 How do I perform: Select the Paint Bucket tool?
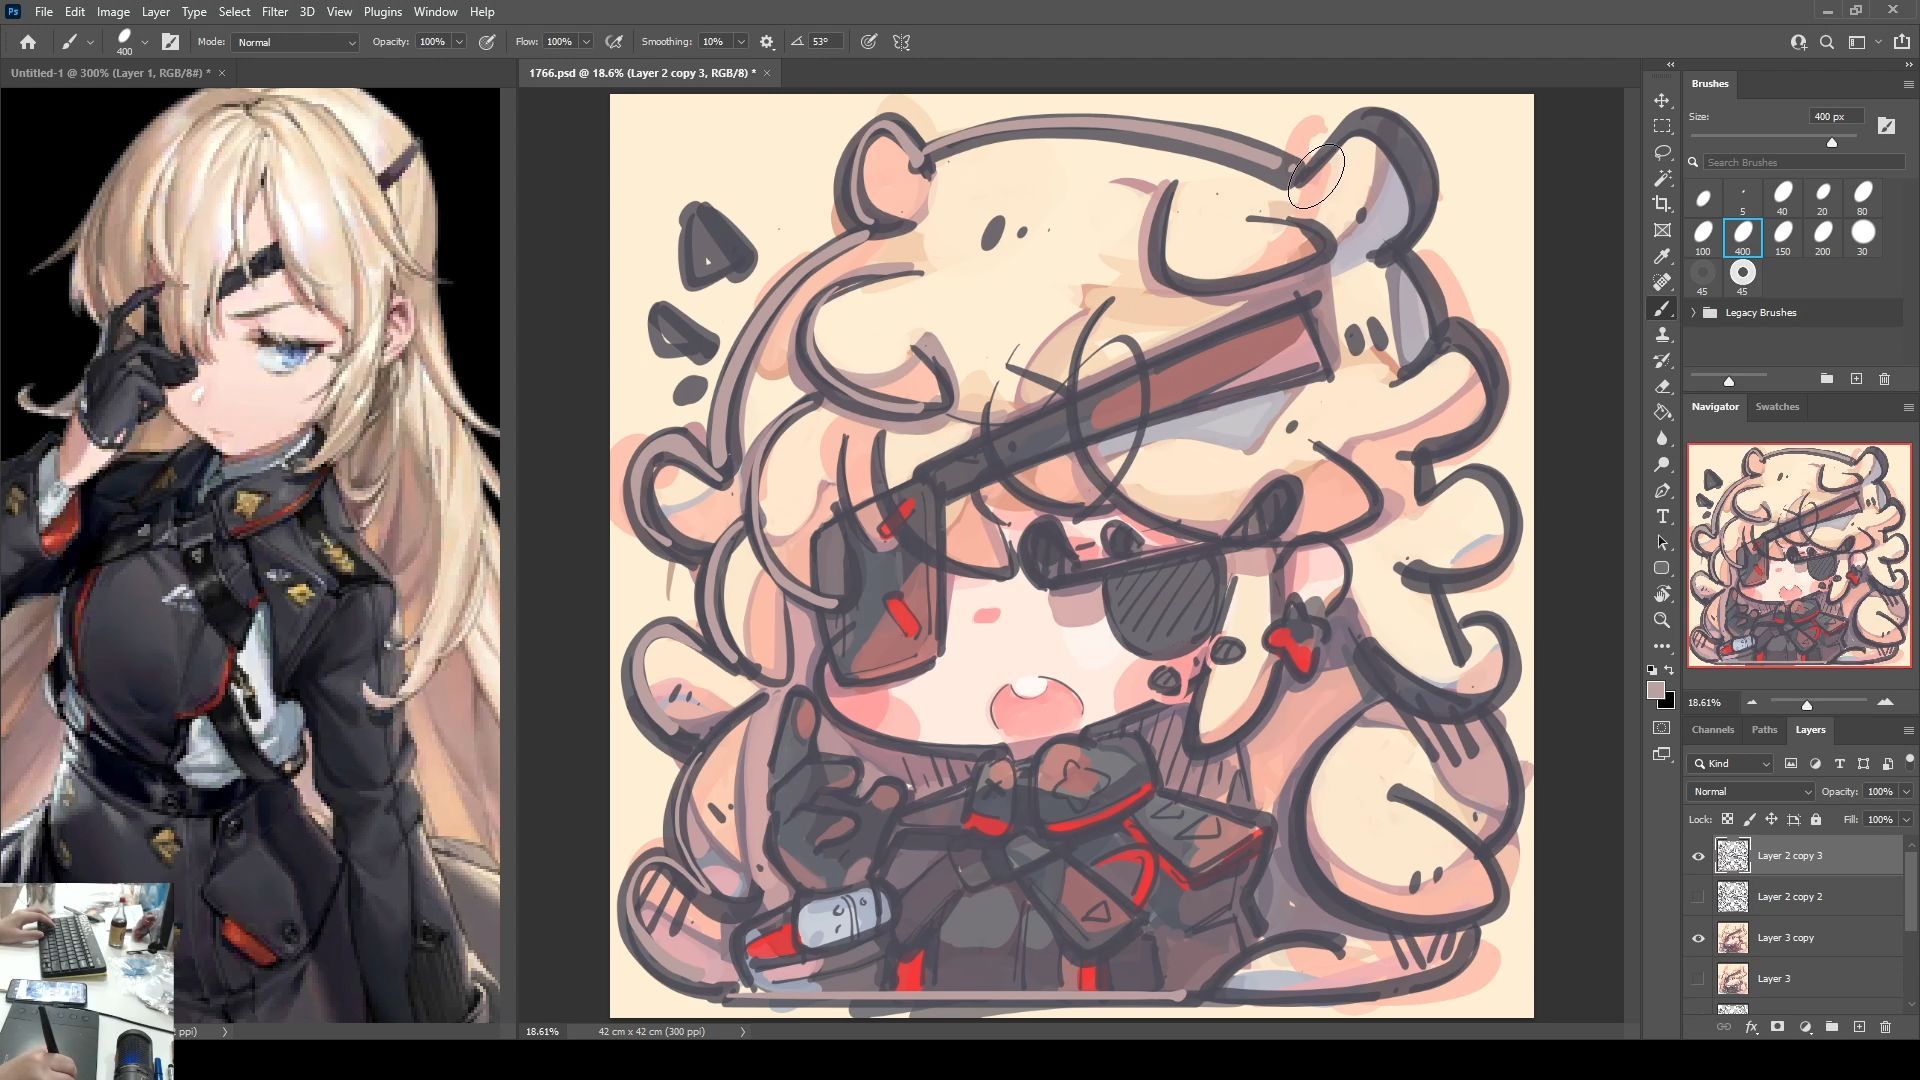pyautogui.click(x=1662, y=412)
